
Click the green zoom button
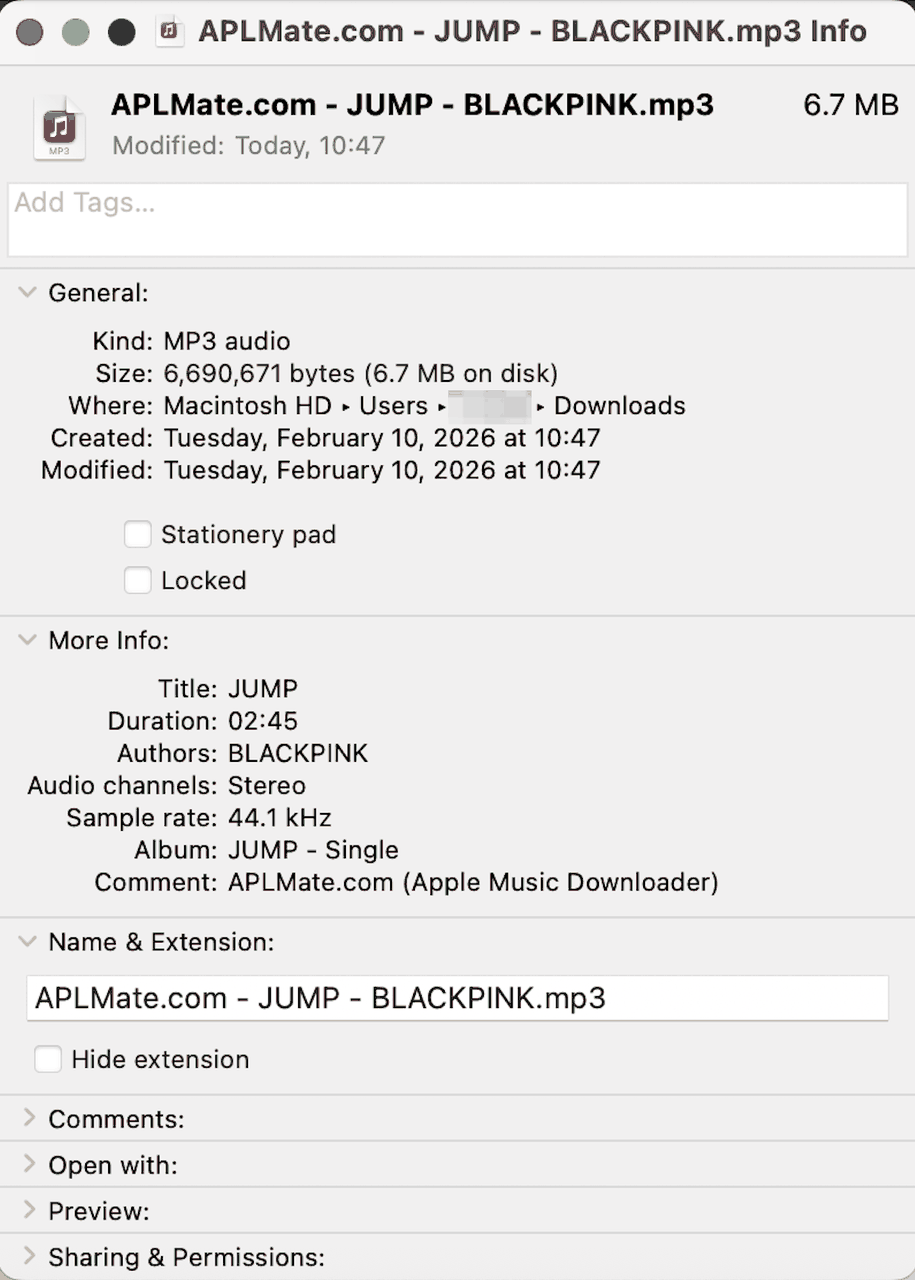[x=121, y=32]
